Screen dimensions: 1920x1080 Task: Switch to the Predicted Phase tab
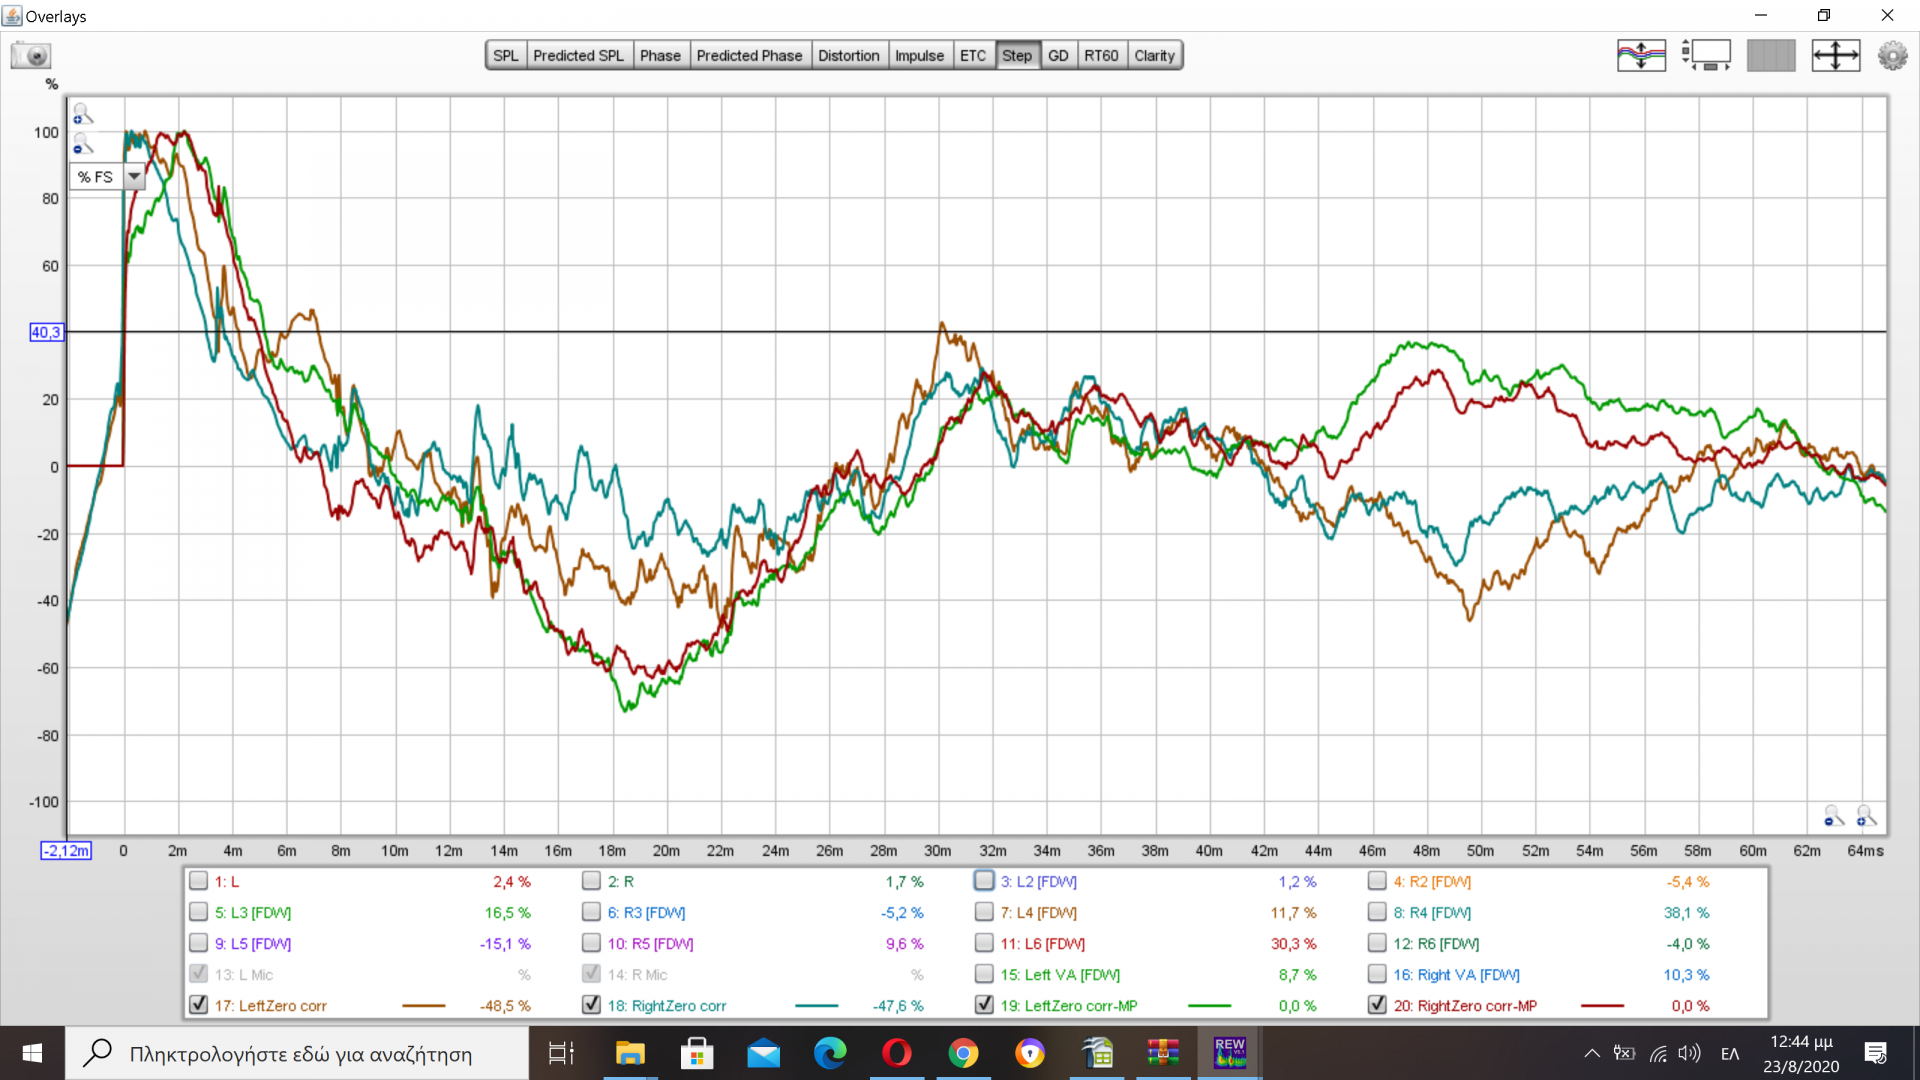click(x=749, y=56)
